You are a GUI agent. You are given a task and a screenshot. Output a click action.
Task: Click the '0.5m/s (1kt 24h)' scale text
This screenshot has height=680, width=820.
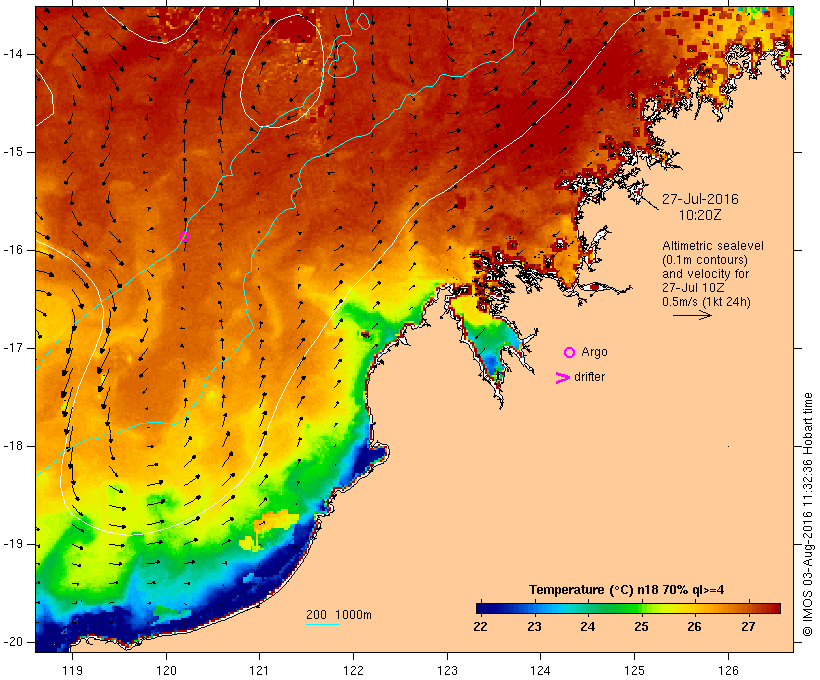tap(706, 302)
